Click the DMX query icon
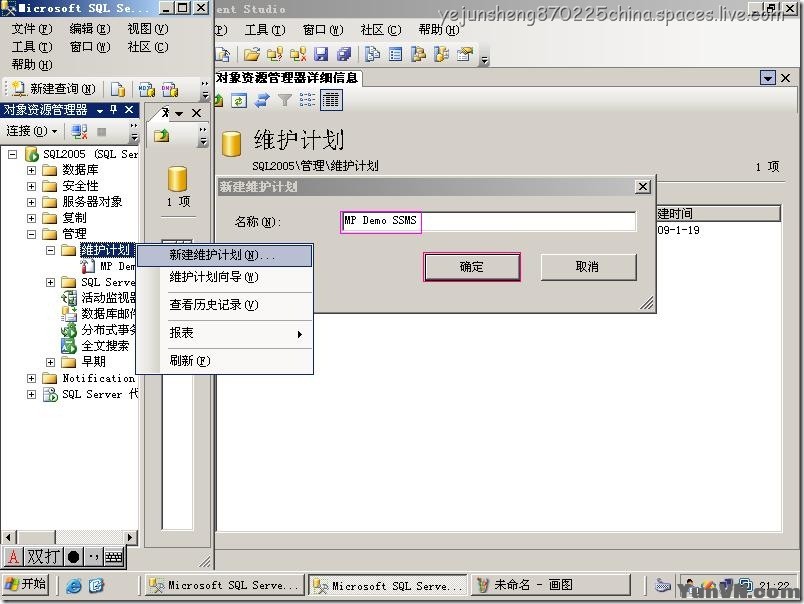Screen dimensions: 804x604 (x=170, y=90)
